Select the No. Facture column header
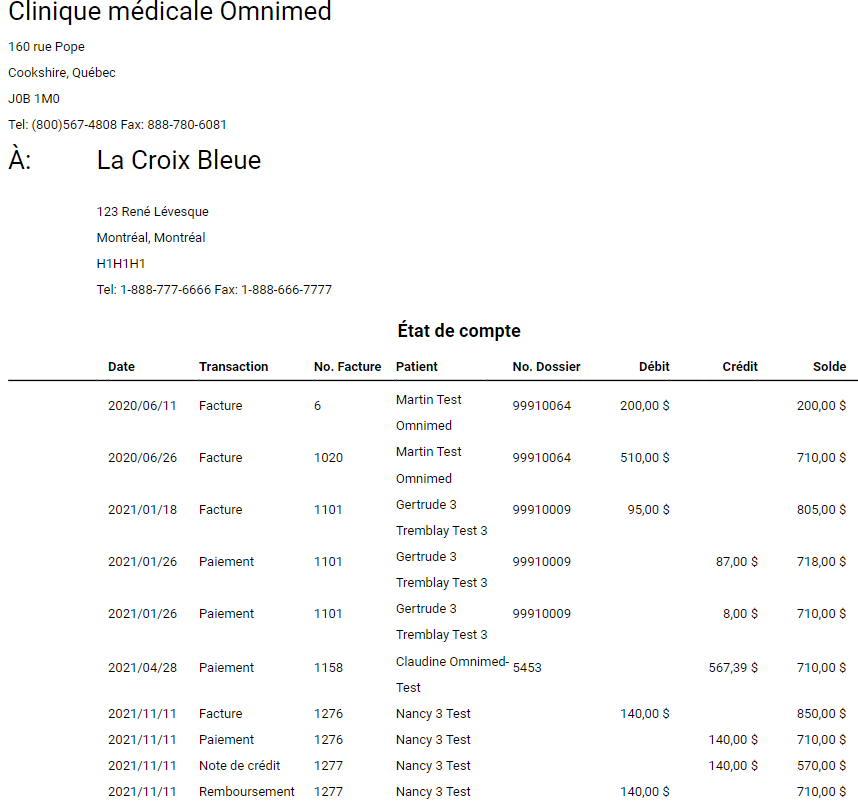The width and height of the screenshot is (858, 805). click(347, 367)
